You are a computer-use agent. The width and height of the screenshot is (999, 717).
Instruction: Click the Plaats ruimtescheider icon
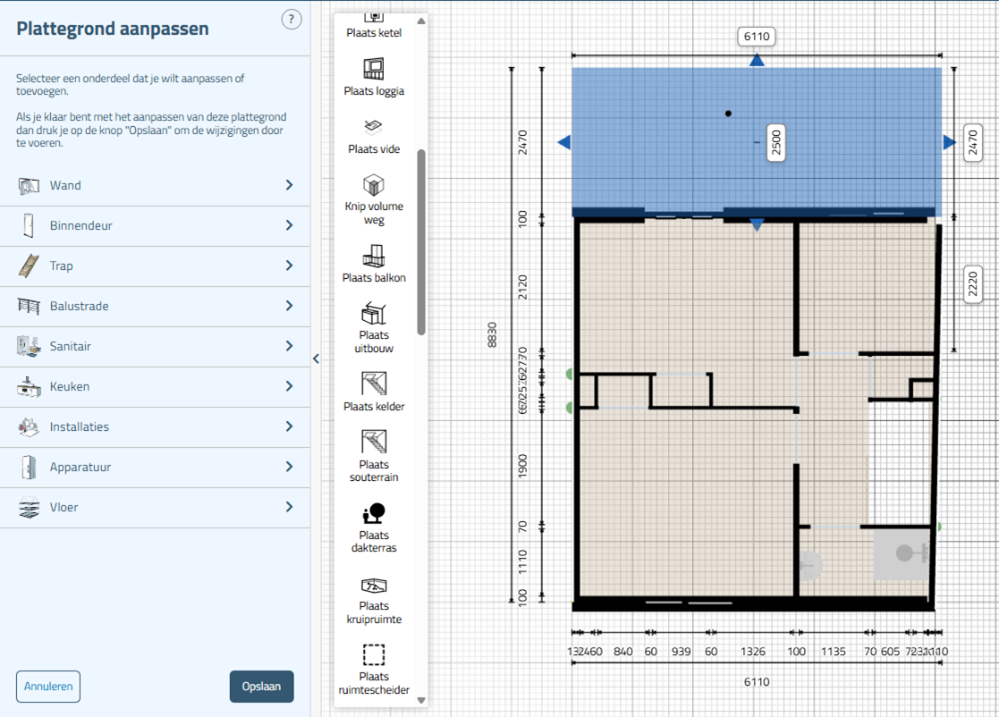coord(374,655)
